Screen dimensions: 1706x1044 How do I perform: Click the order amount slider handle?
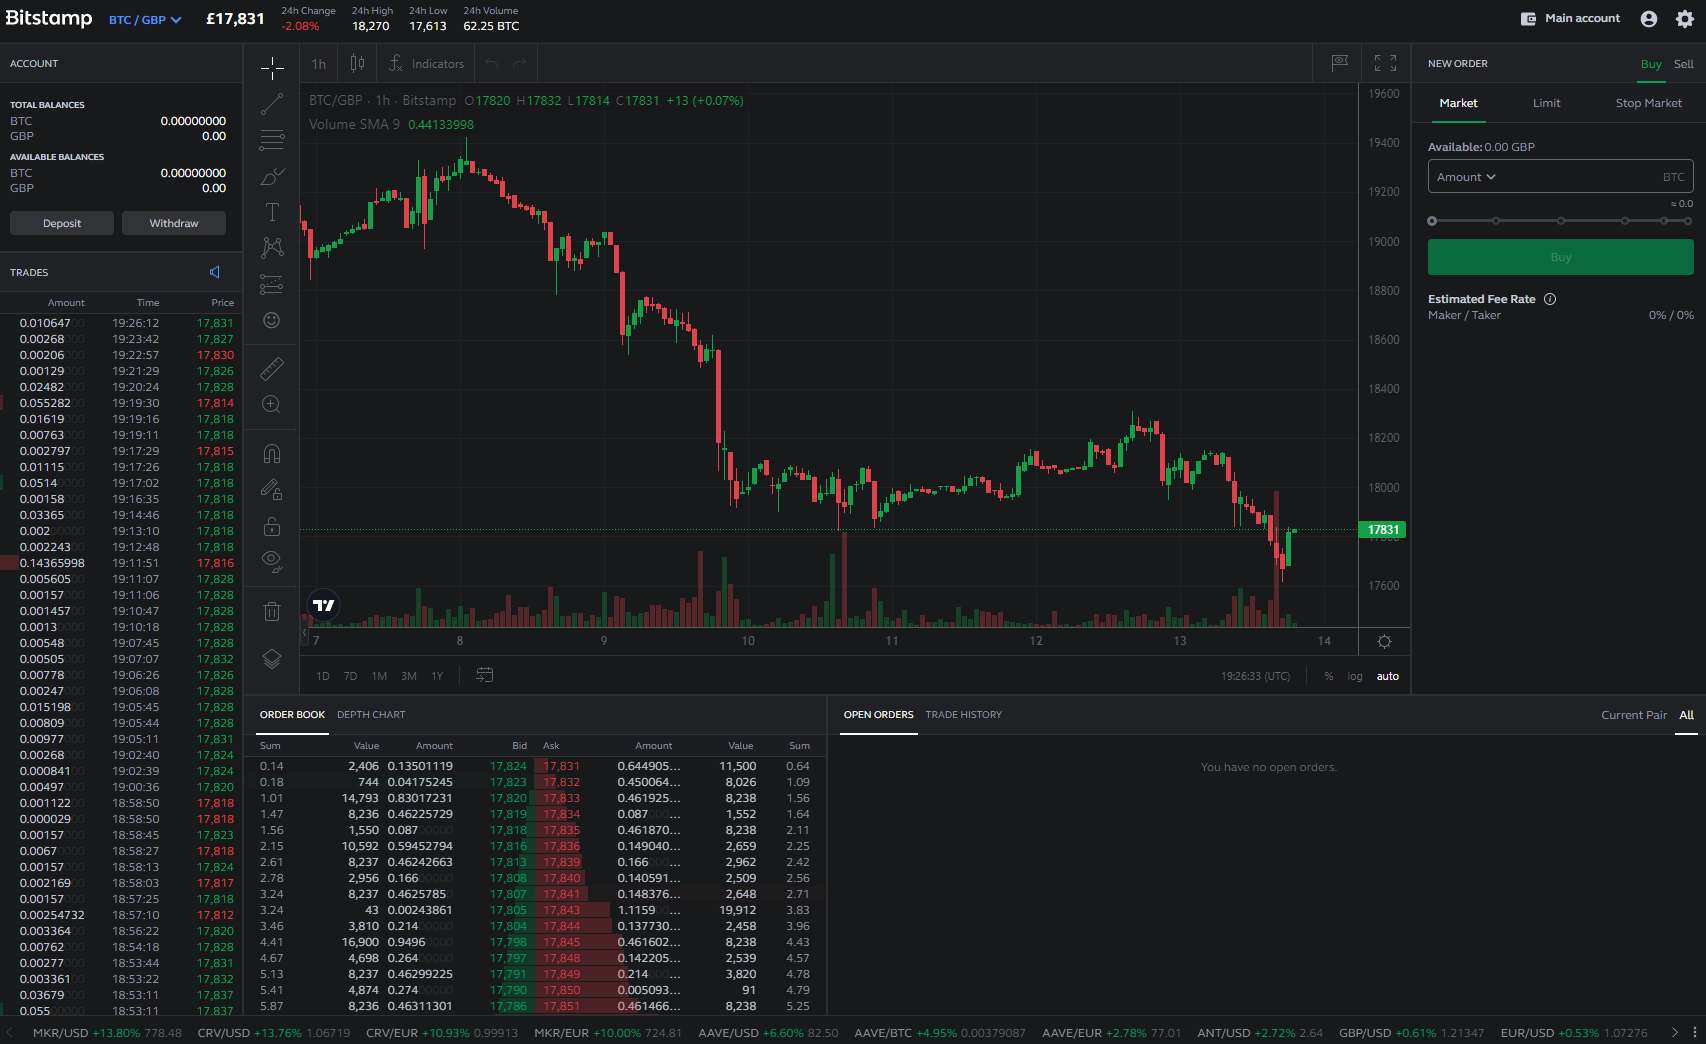pyautogui.click(x=1432, y=221)
